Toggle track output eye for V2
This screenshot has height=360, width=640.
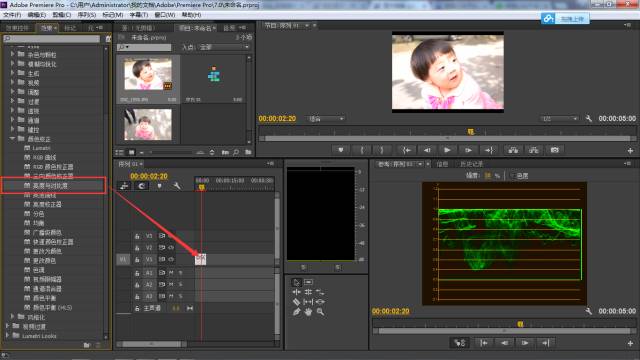(171, 247)
